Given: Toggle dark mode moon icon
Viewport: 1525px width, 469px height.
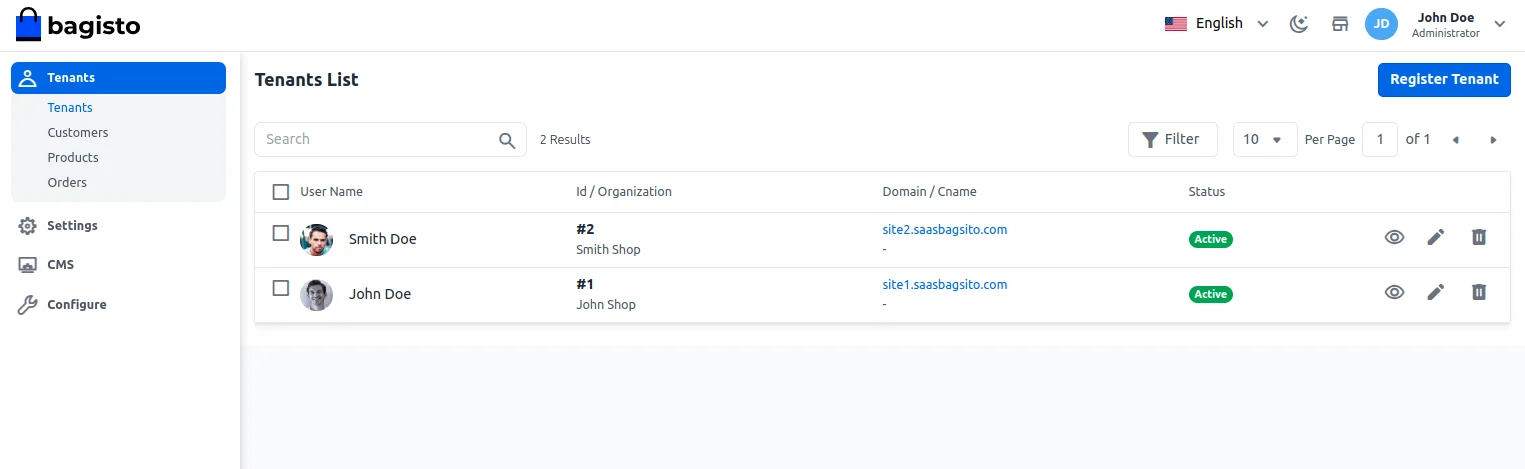Looking at the screenshot, I should pyautogui.click(x=1299, y=24).
